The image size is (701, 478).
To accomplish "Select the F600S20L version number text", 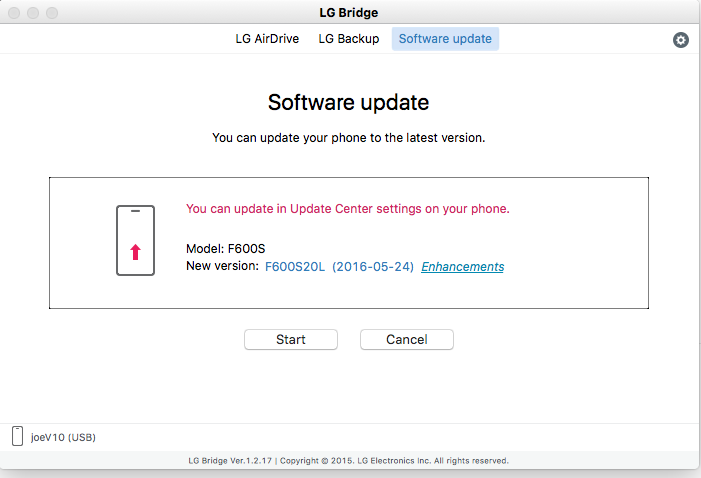I will tap(295, 267).
